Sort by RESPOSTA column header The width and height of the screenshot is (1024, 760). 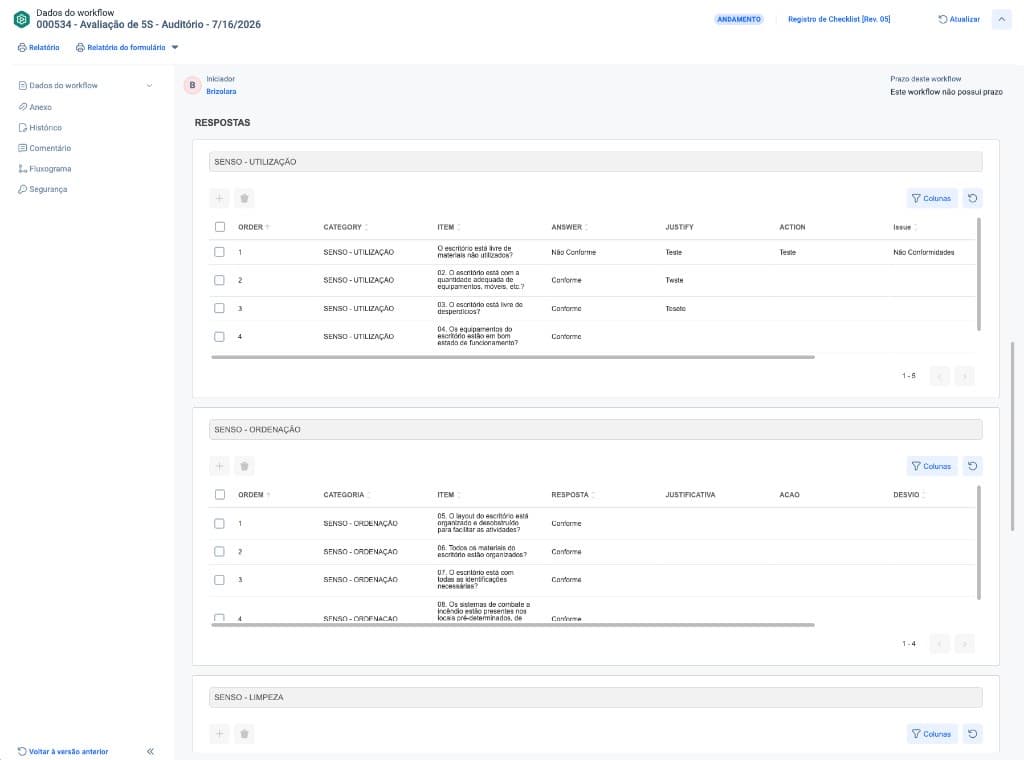click(x=573, y=495)
